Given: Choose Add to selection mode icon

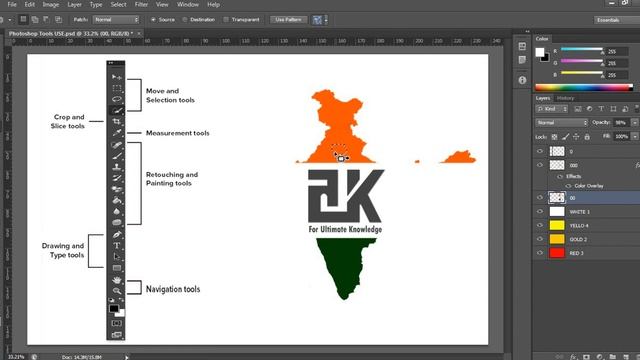Looking at the screenshot, I should pos(35,19).
